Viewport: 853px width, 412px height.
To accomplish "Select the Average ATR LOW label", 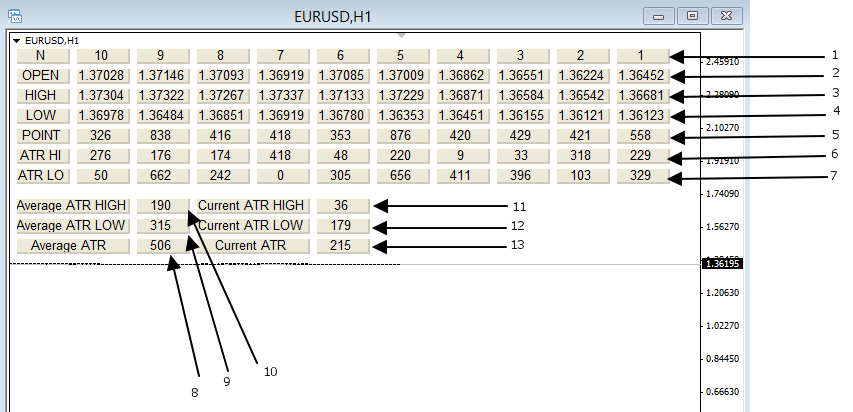I will 73,225.
